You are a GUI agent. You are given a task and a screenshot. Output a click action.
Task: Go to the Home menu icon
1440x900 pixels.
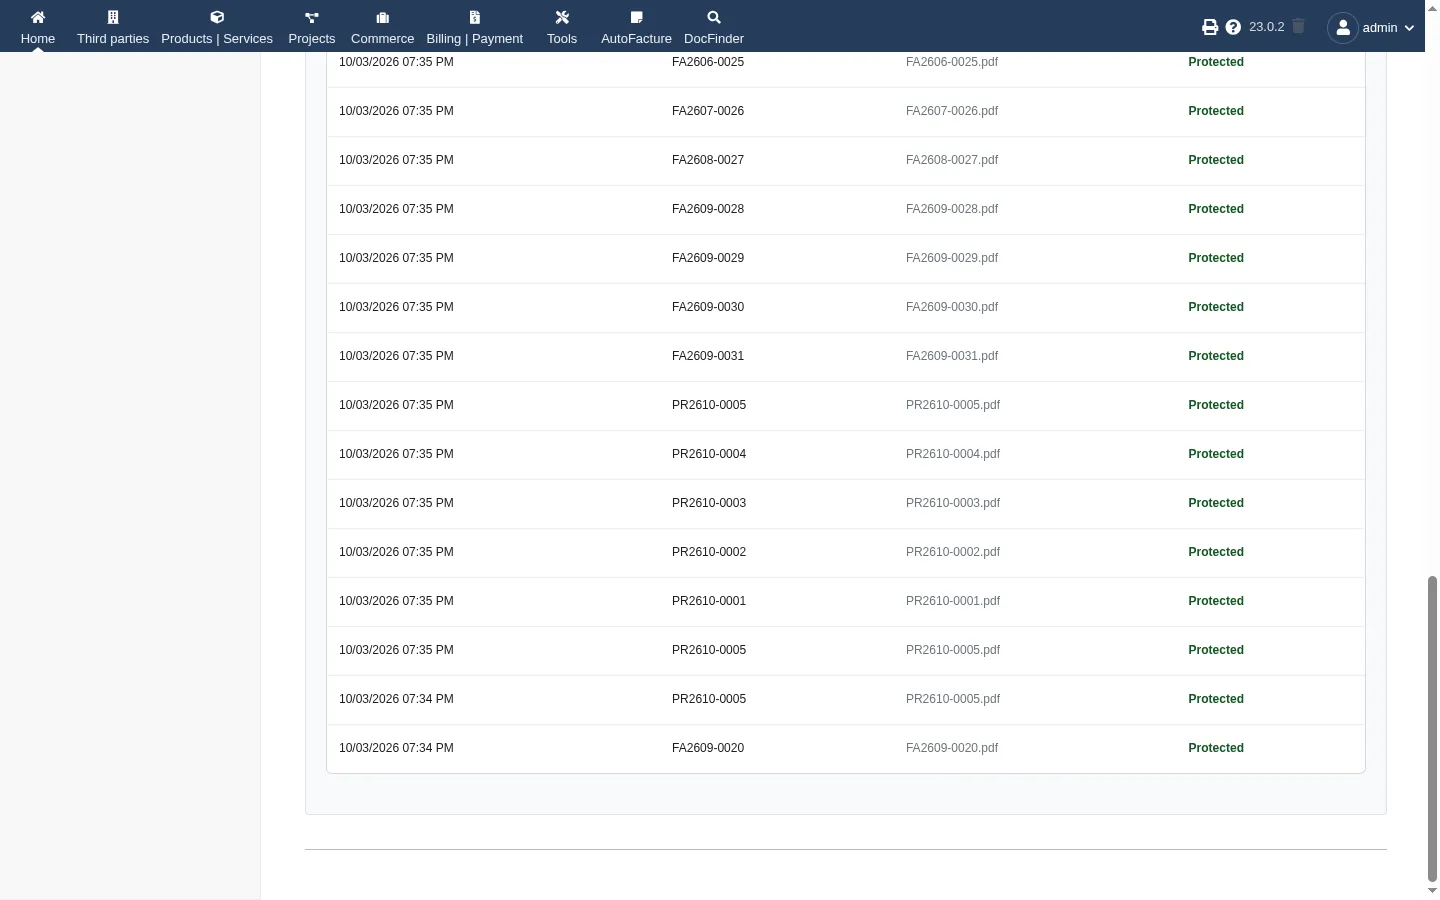click(x=38, y=17)
